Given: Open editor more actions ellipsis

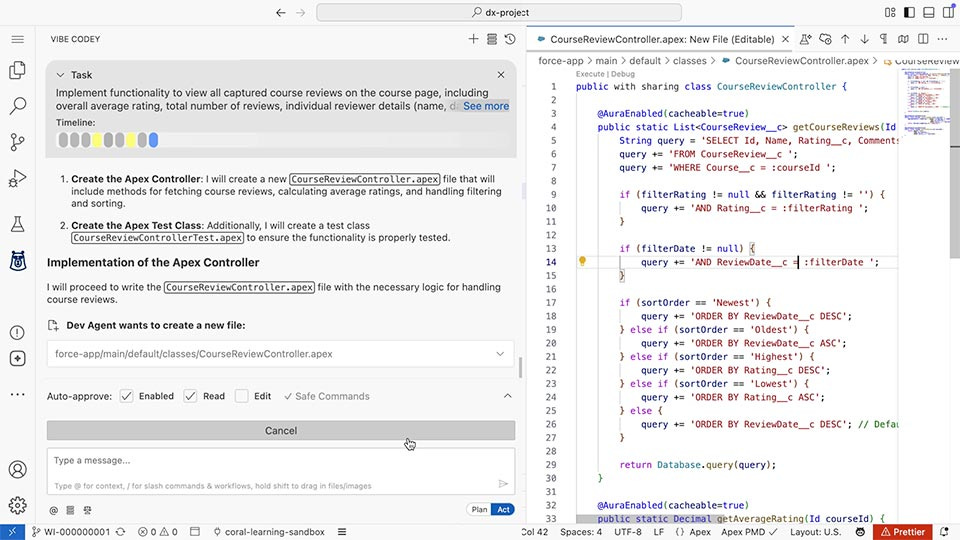Looking at the screenshot, I should 942,39.
